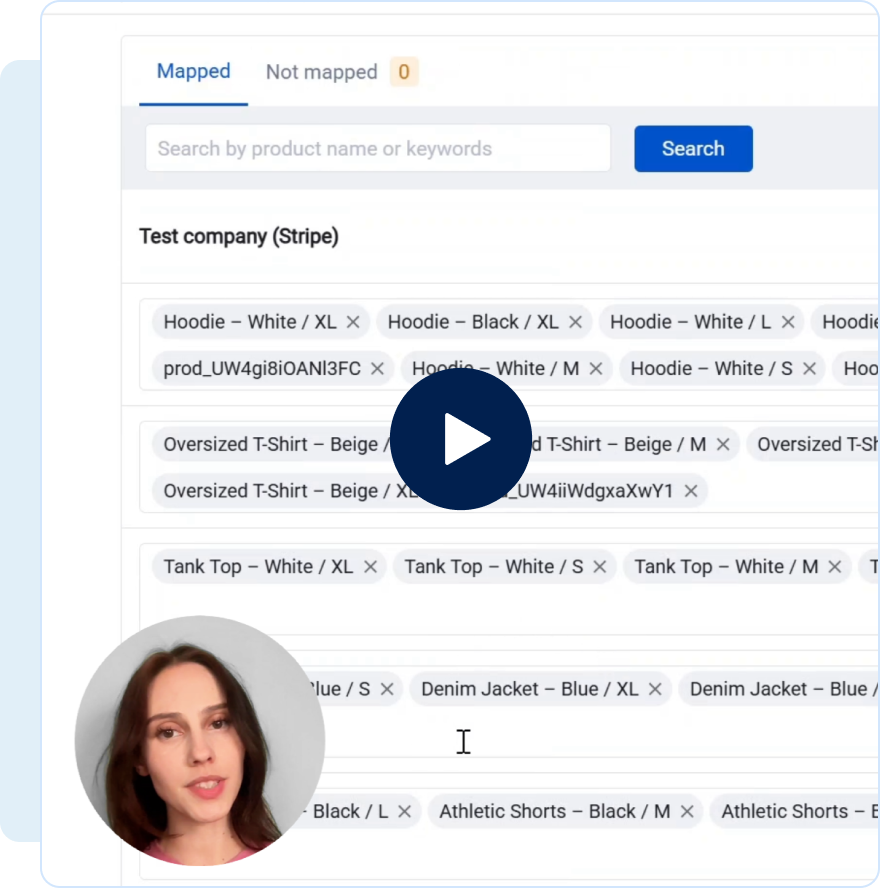Remove the Tank Top – White / S tag
880x888 pixels.
pos(600,566)
